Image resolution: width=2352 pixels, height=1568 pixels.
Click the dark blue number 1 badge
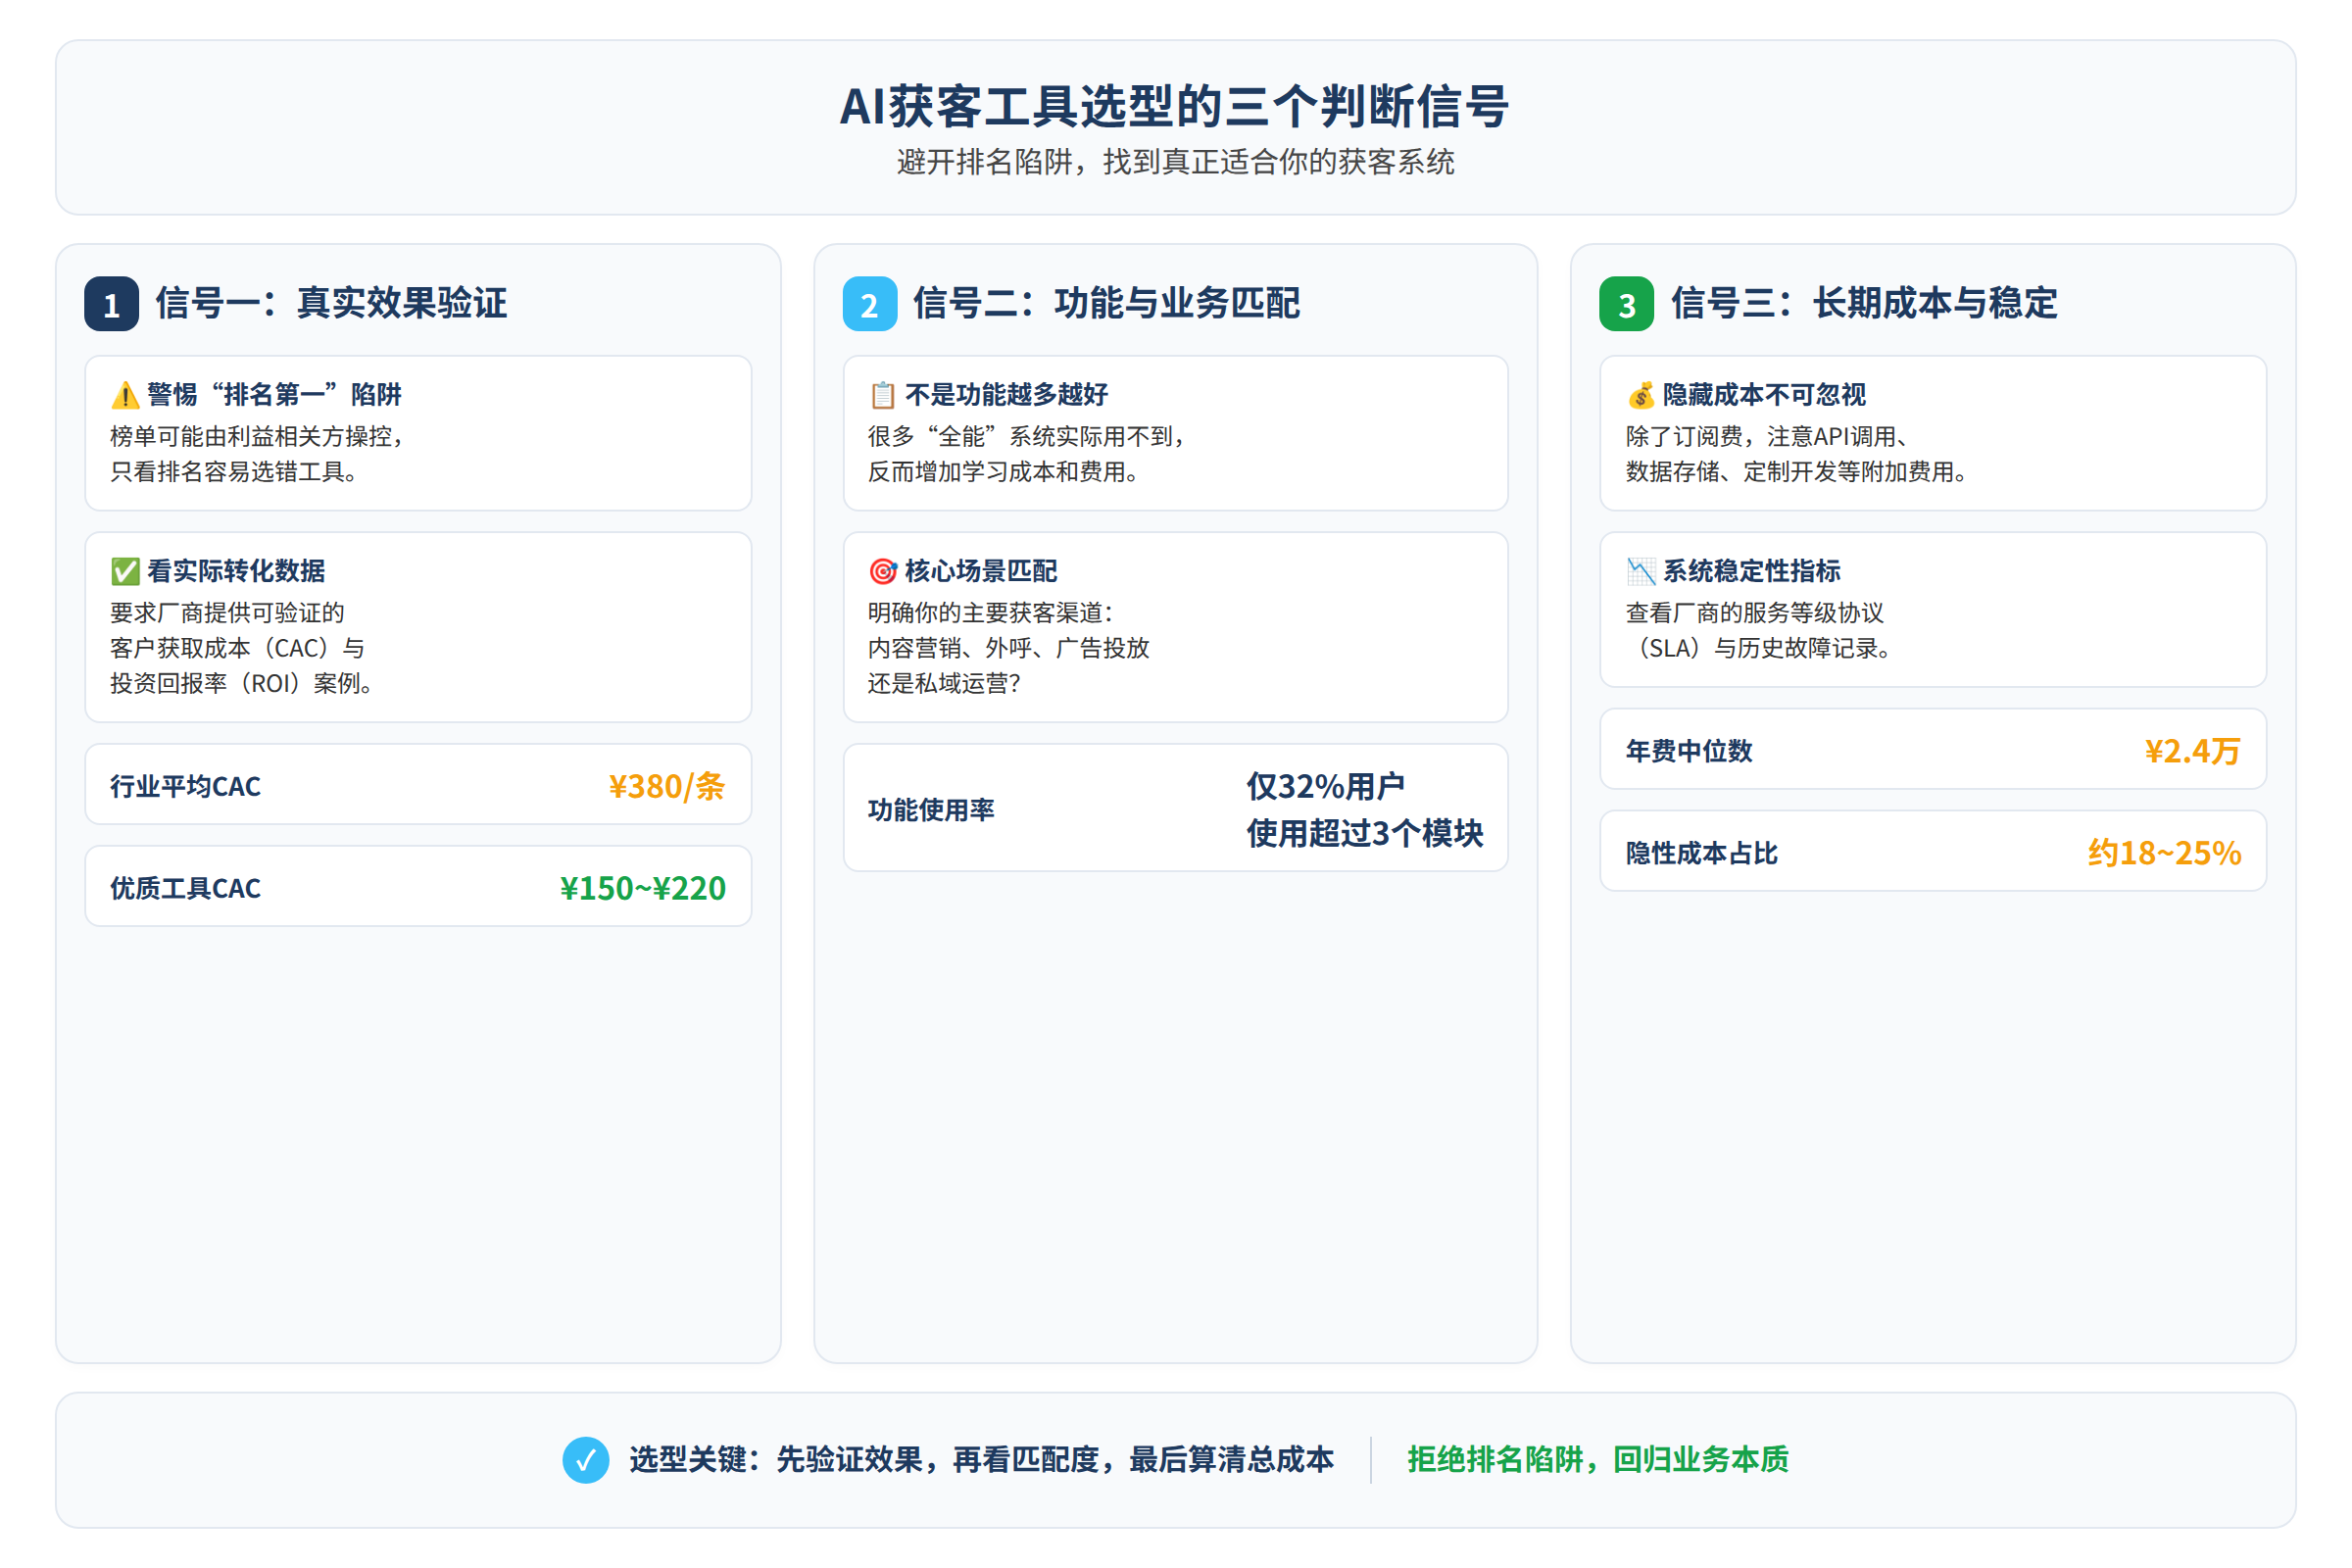(x=111, y=304)
